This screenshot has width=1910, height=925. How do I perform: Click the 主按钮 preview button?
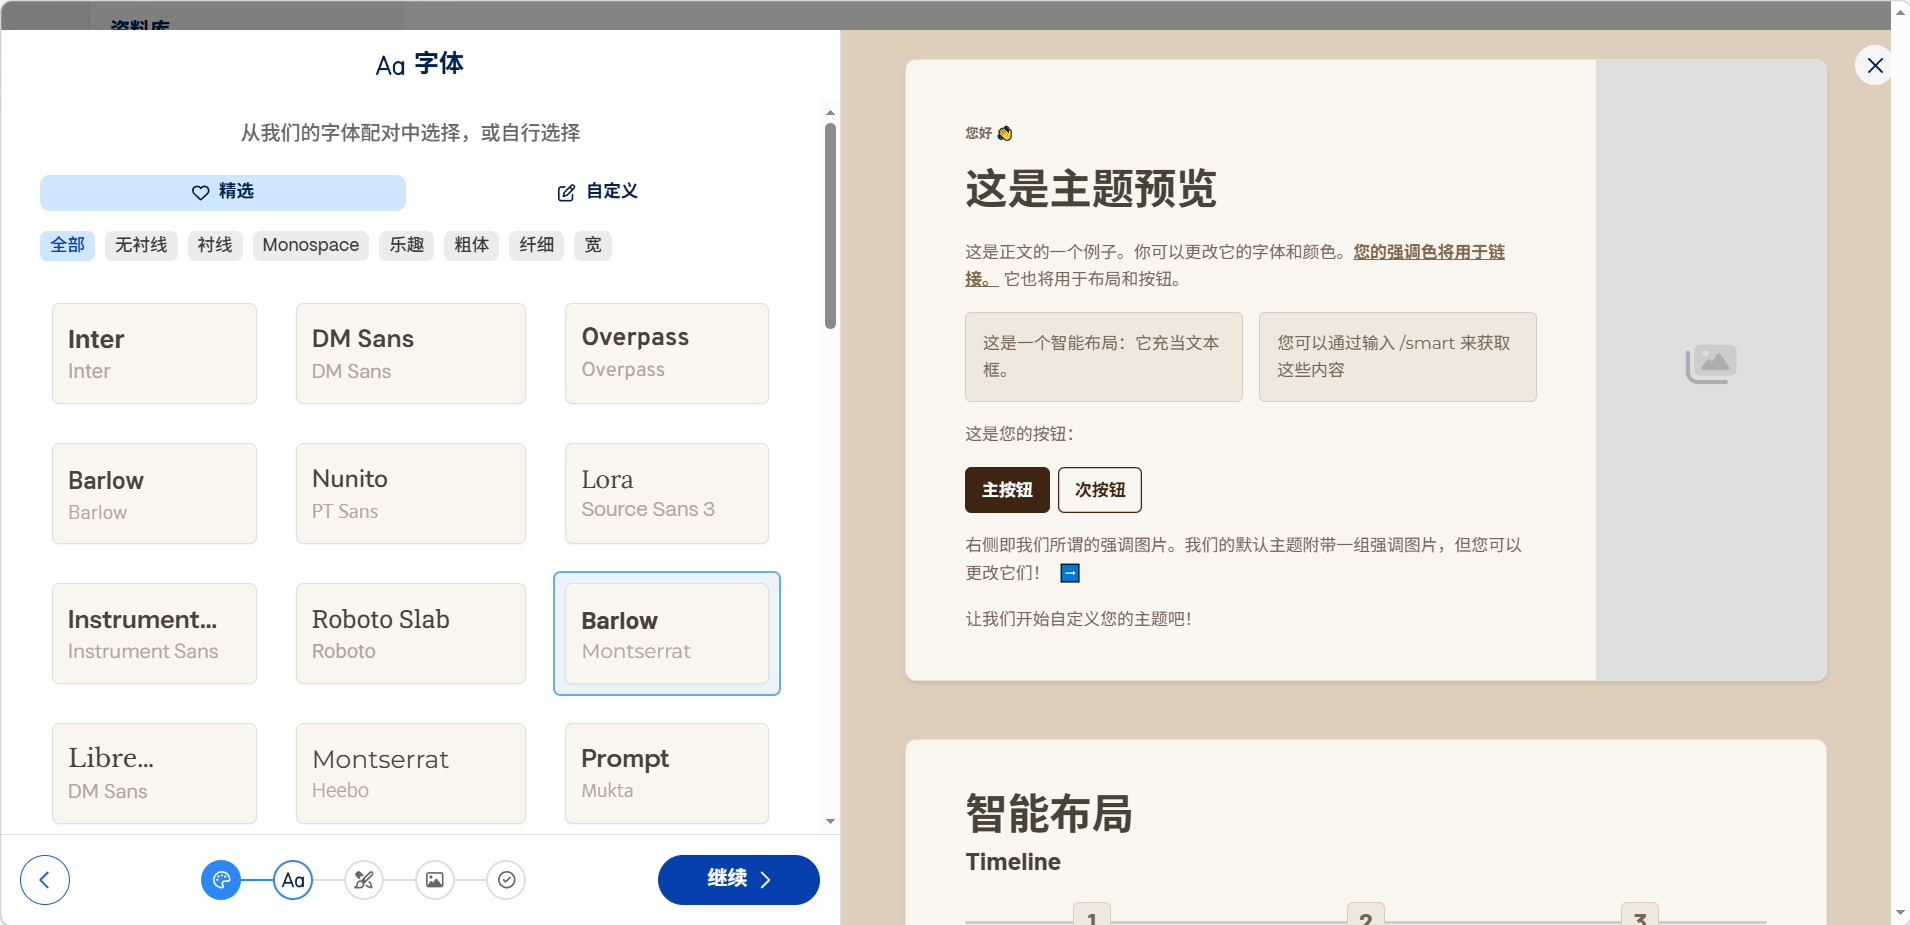pyautogui.click(x=1007, y=490)
